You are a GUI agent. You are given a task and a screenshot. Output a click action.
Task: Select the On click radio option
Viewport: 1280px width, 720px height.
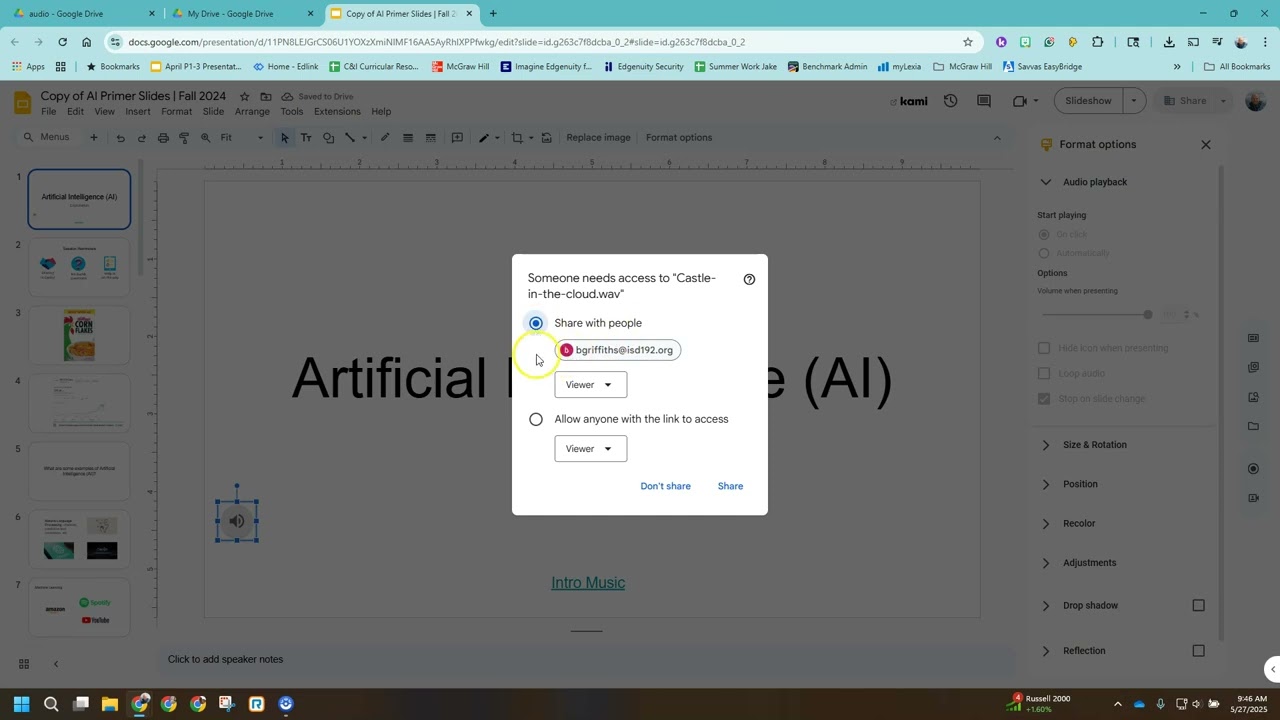1044,234
